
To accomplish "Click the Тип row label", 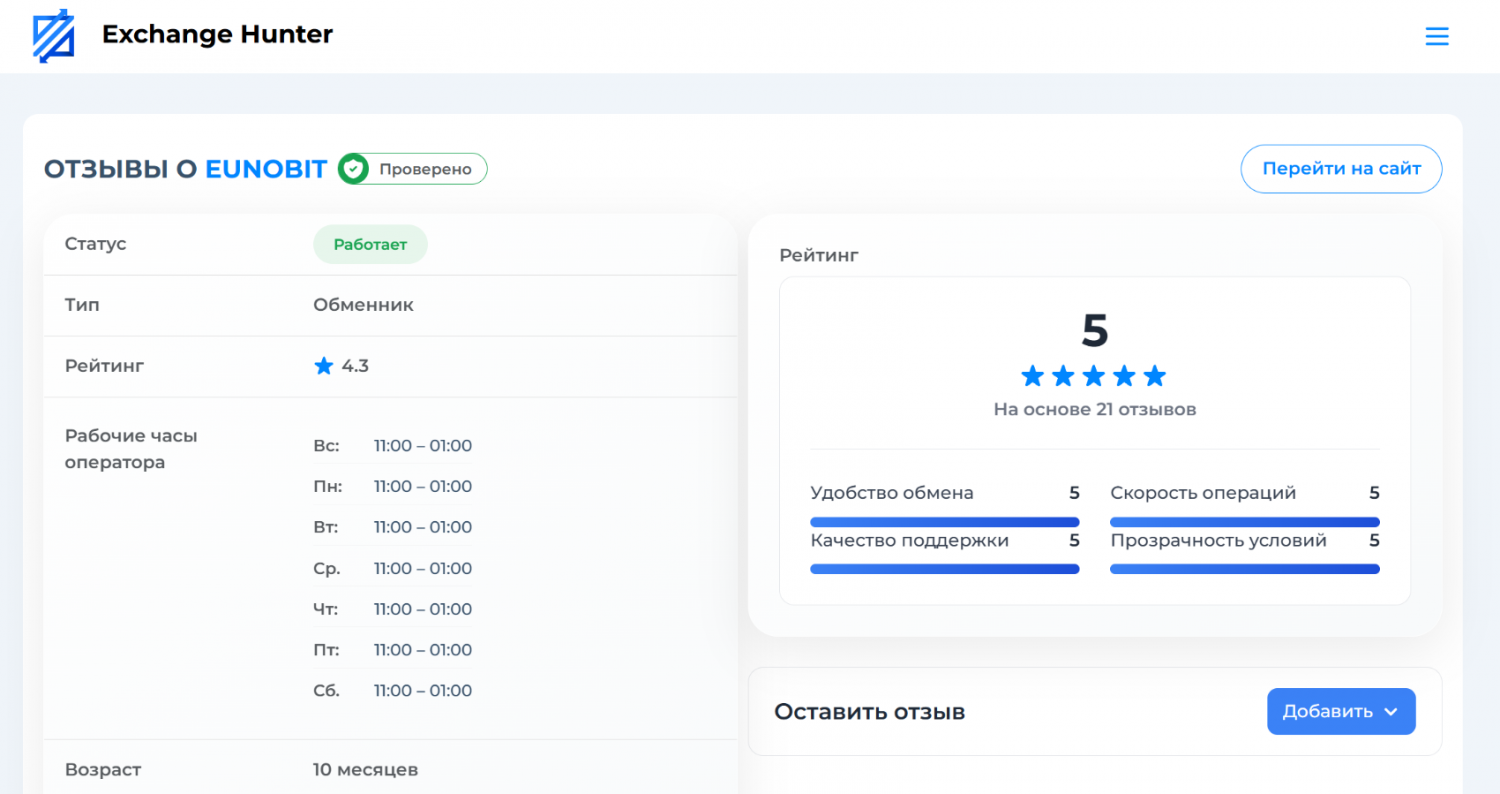I will 82,305.
